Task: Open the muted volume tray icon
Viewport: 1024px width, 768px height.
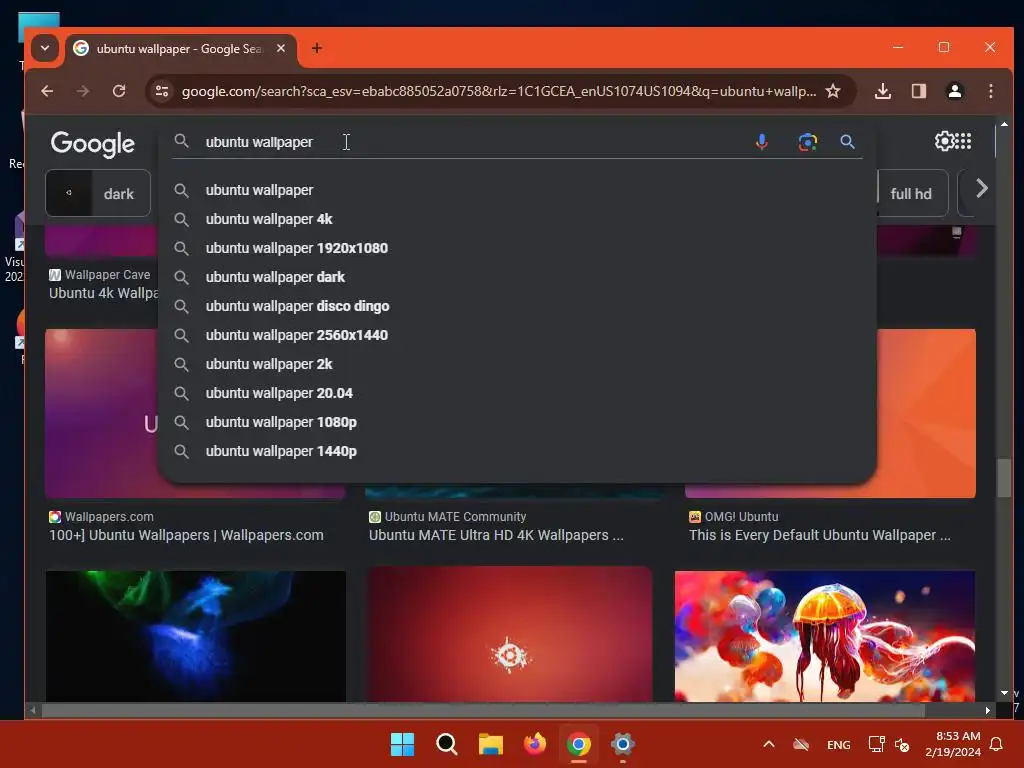Action: point(902,744)
